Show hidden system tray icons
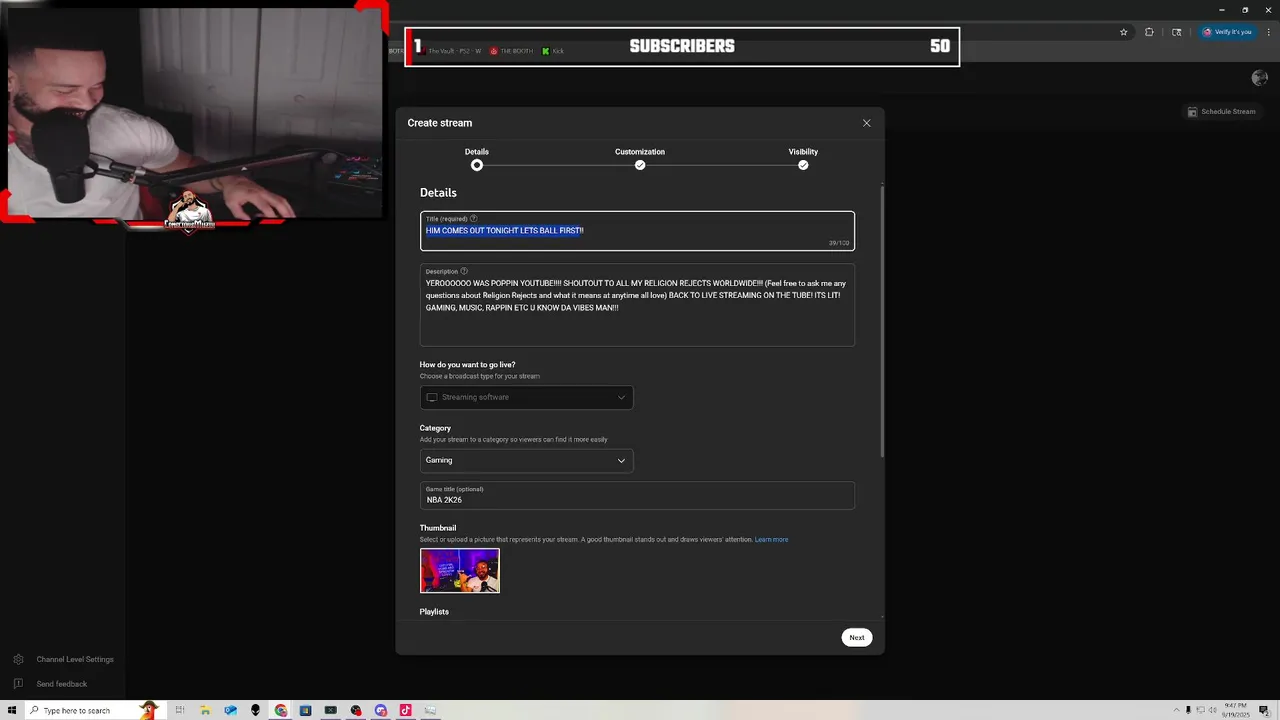This screenshot has width=1280, height=720. pyautogui.click(x=1176, y=710)
